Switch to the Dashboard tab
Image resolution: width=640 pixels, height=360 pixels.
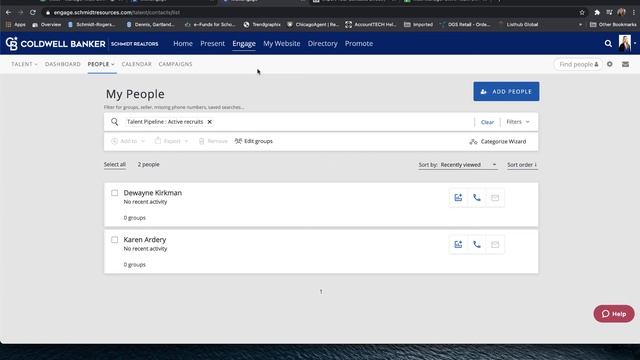[62, 64]
